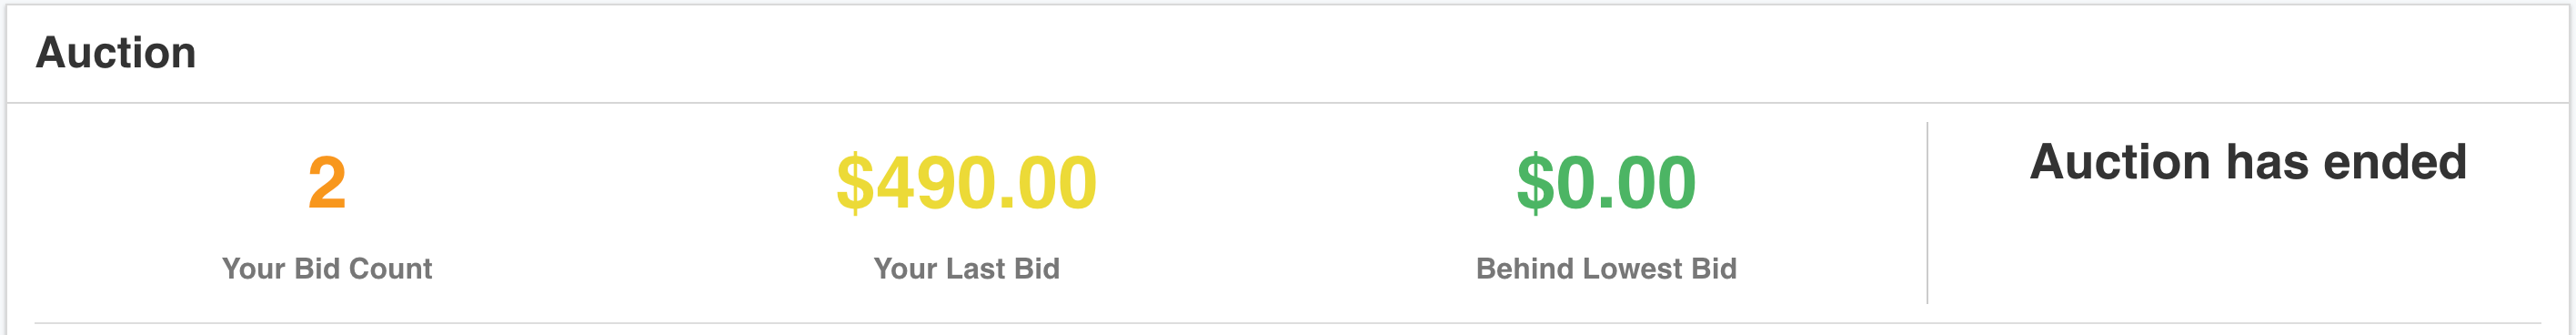The image size is (2576, 335).
Task: Click the word Lowest in Behind Lowest Bid
Action: (x=1626, y=268)
